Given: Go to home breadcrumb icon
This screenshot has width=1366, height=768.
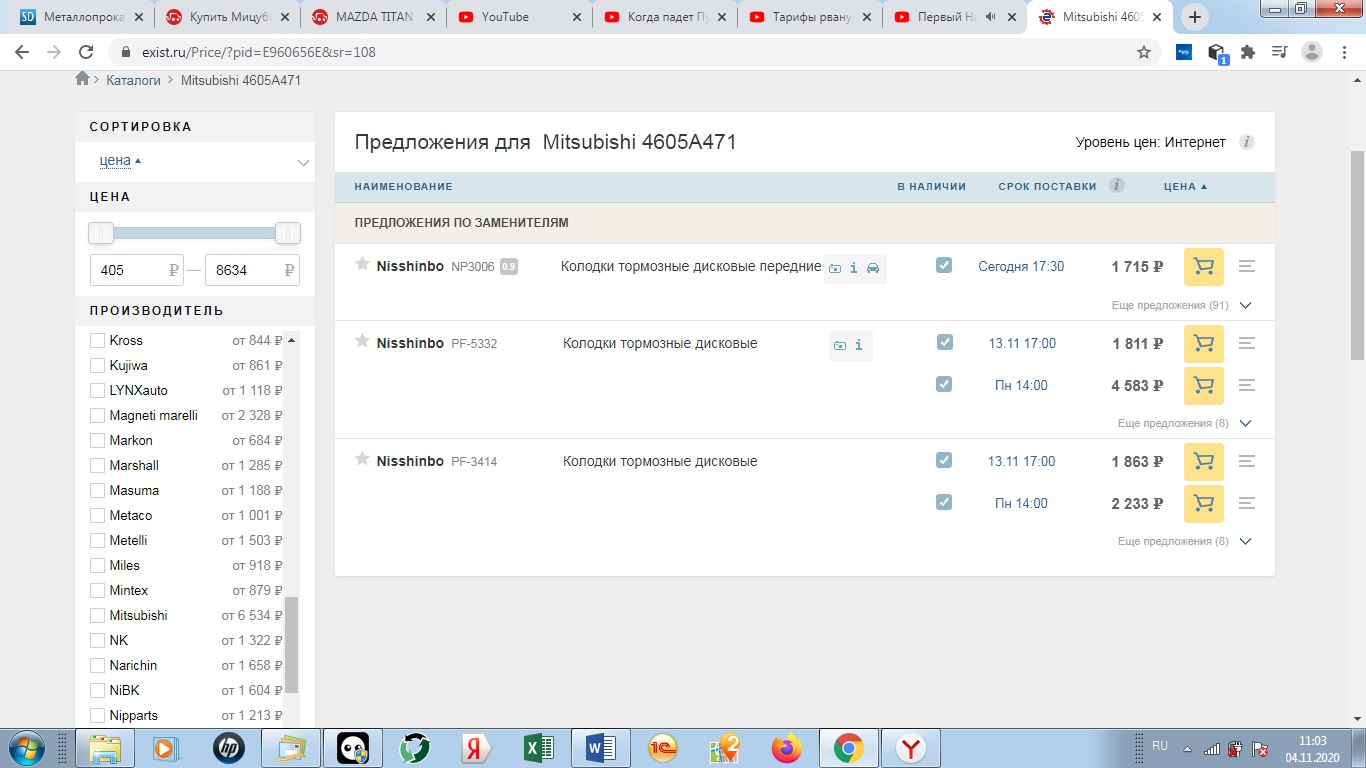Looking at the screenshot, I should point(83,79).
